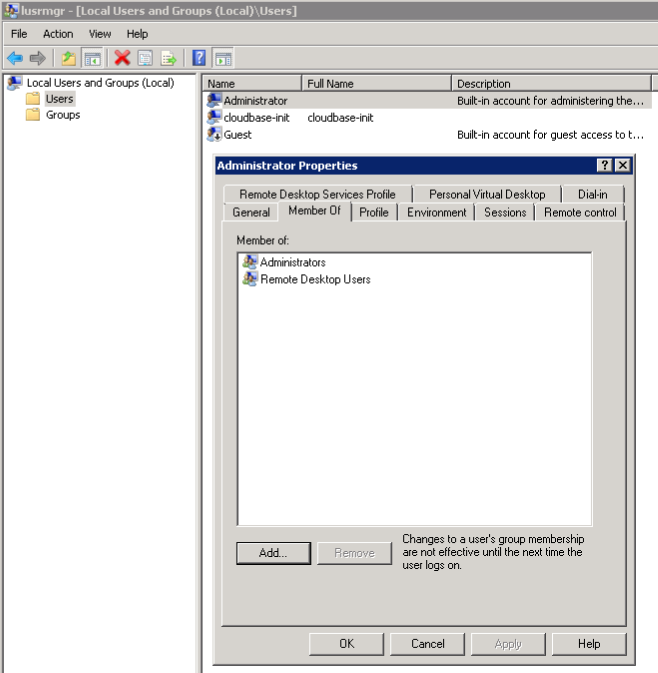Viewport: 658px width, 673px height.
Task: Click the Cancel button
Action: (427, 644)
